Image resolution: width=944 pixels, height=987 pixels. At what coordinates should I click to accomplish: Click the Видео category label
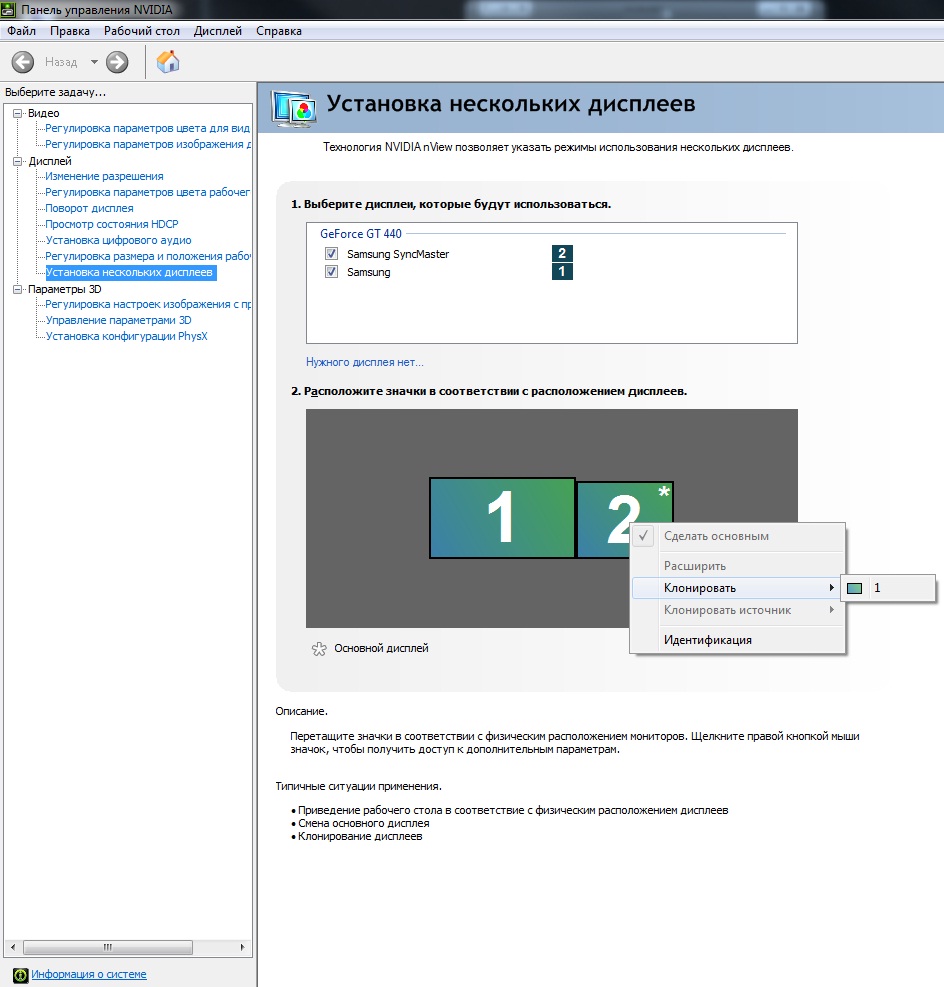click(43, 113)
